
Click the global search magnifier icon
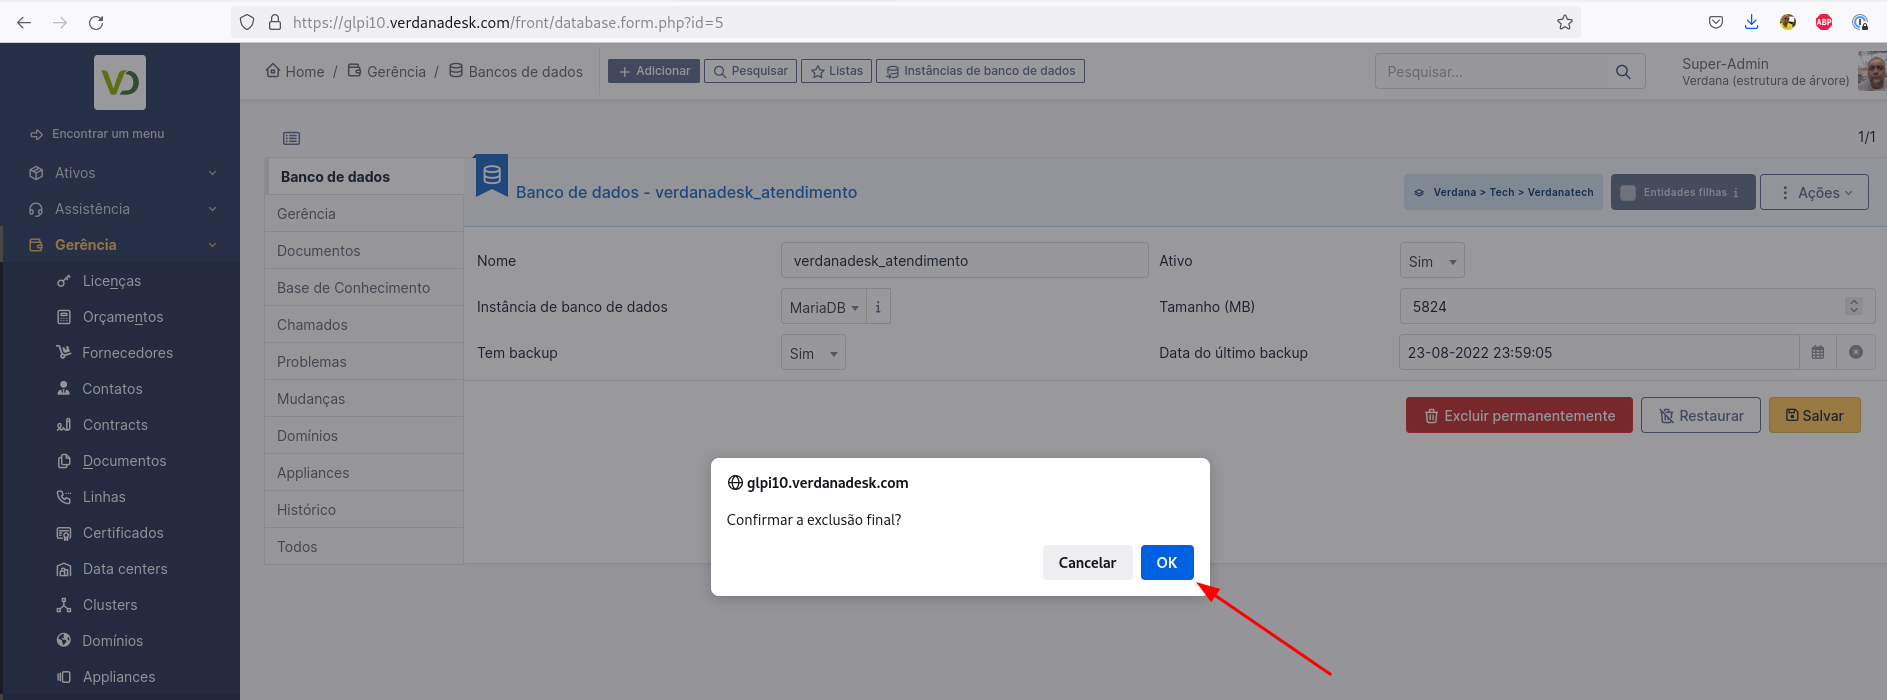1623,72
